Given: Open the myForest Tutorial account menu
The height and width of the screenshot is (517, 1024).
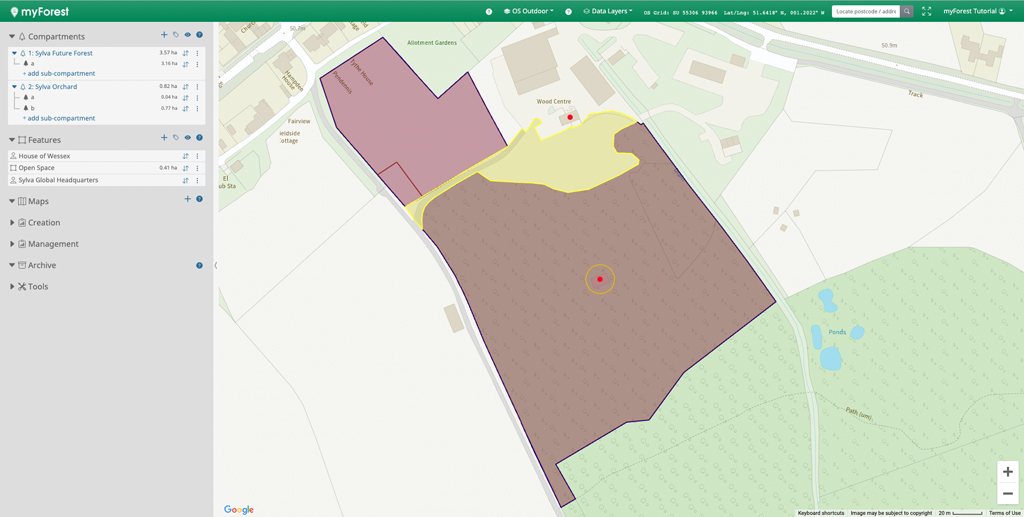Looking at the screenshot, I should coord(978,11).
